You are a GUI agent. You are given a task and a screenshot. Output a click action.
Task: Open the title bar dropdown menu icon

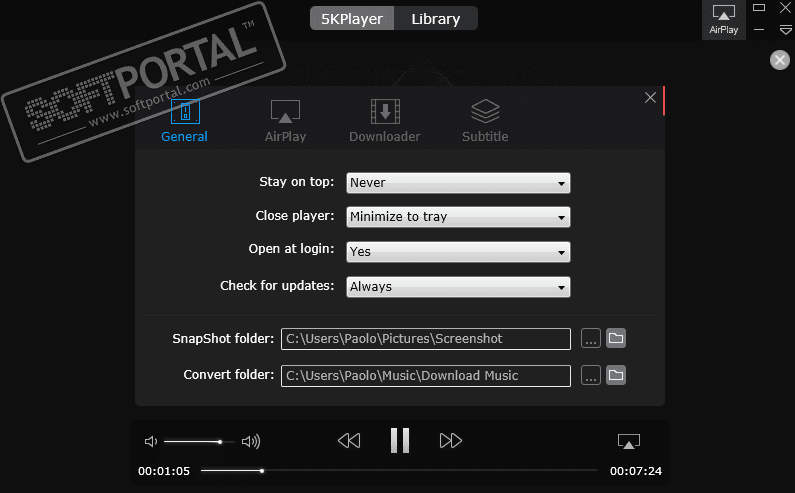[785, 30]
